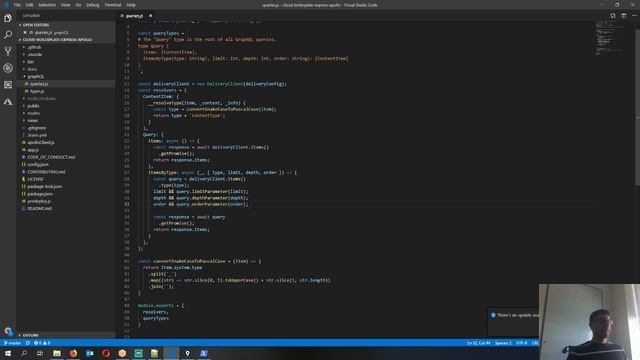Collapse the Open Editors section

point(65,25)
